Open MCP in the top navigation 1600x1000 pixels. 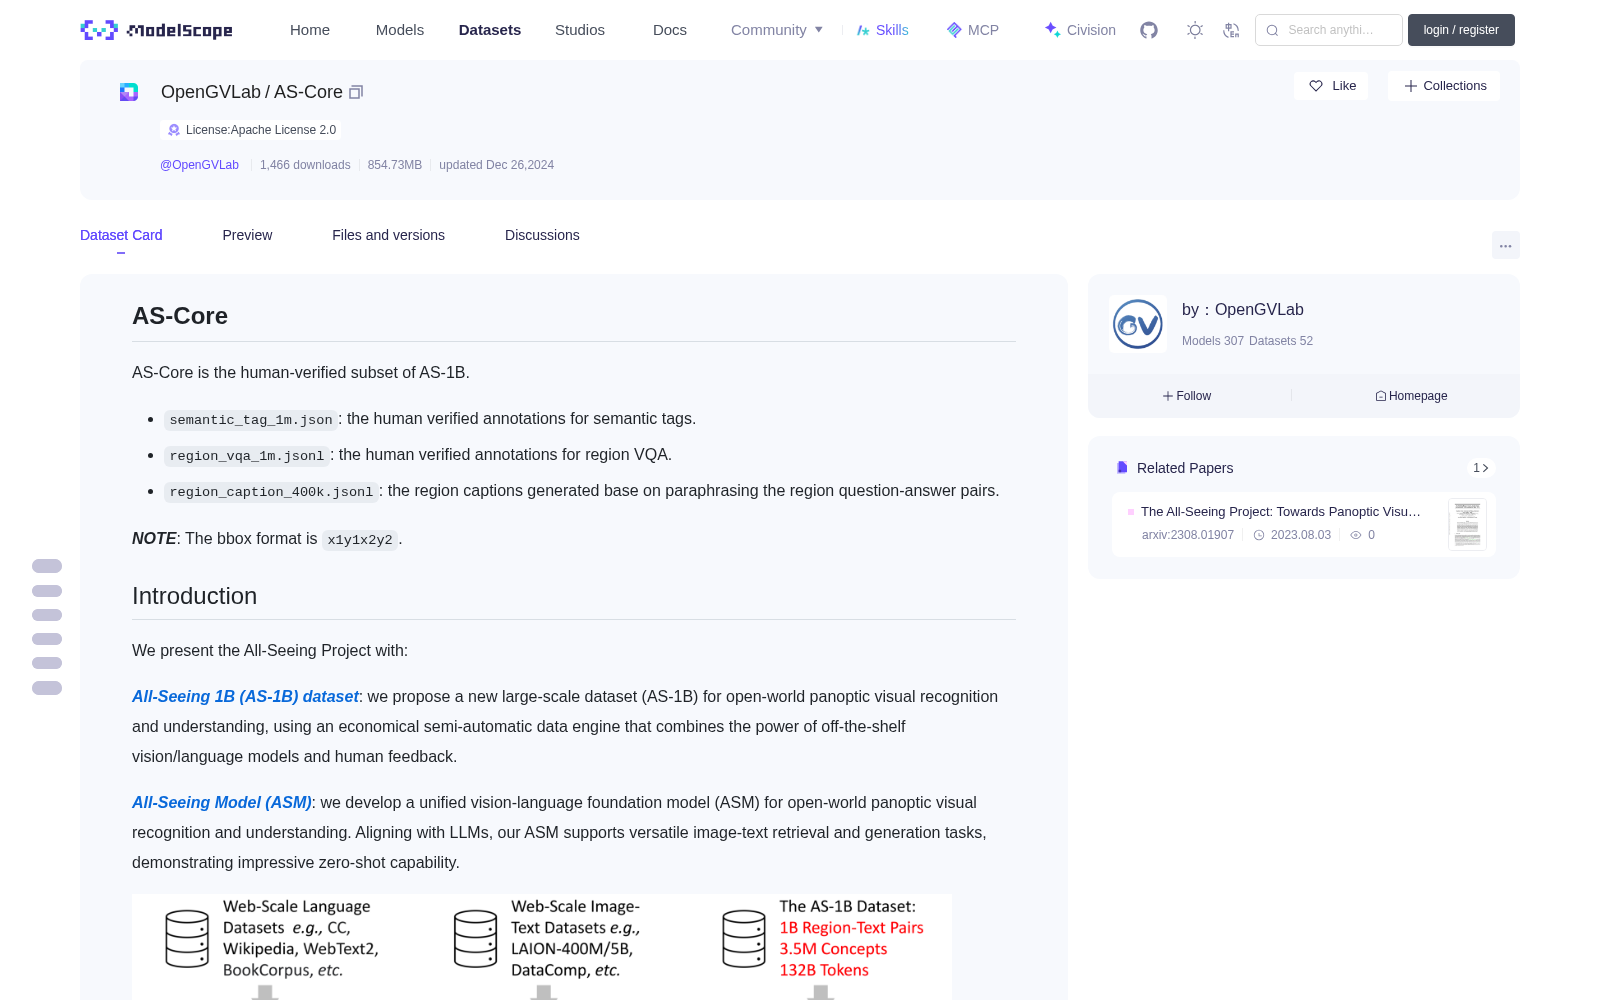(x=973, y=30)
